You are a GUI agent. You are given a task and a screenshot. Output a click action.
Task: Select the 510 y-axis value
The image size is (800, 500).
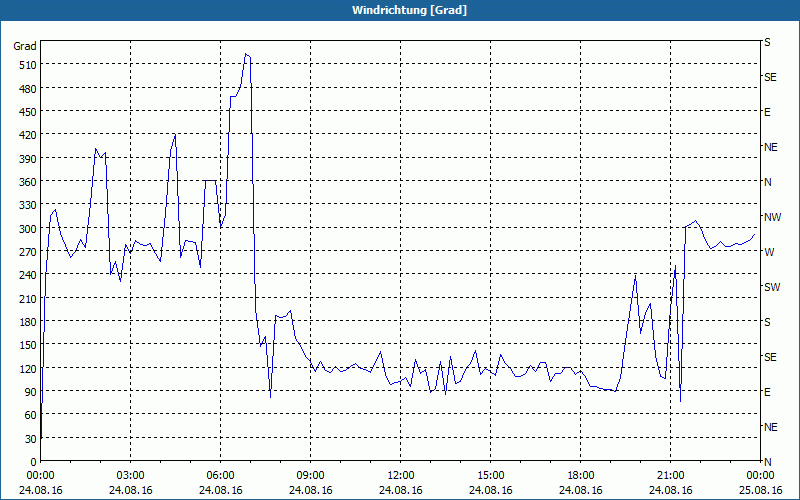coord(28,65)
